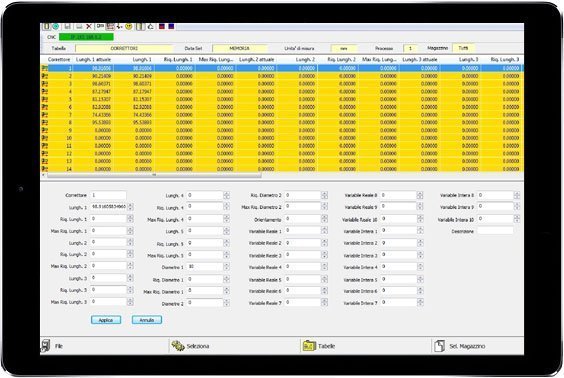
Task: Click the Variabile Intera 7 spinner arrows
Action: (420, 303)
